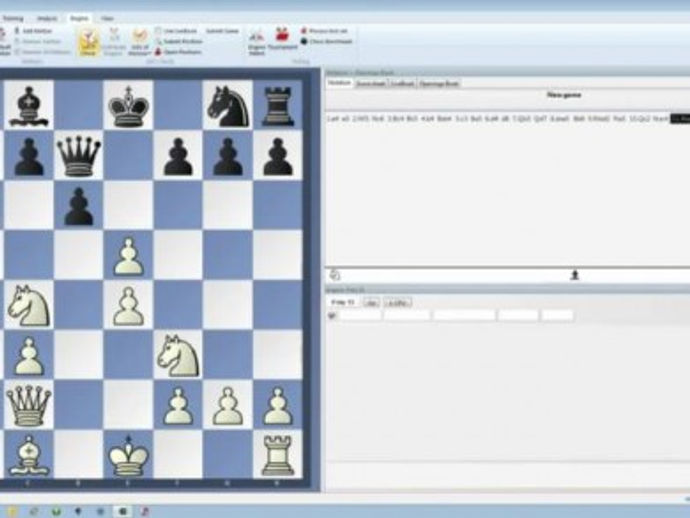
Task: Click the Process test set command
Action: click(x=324, y=31)
